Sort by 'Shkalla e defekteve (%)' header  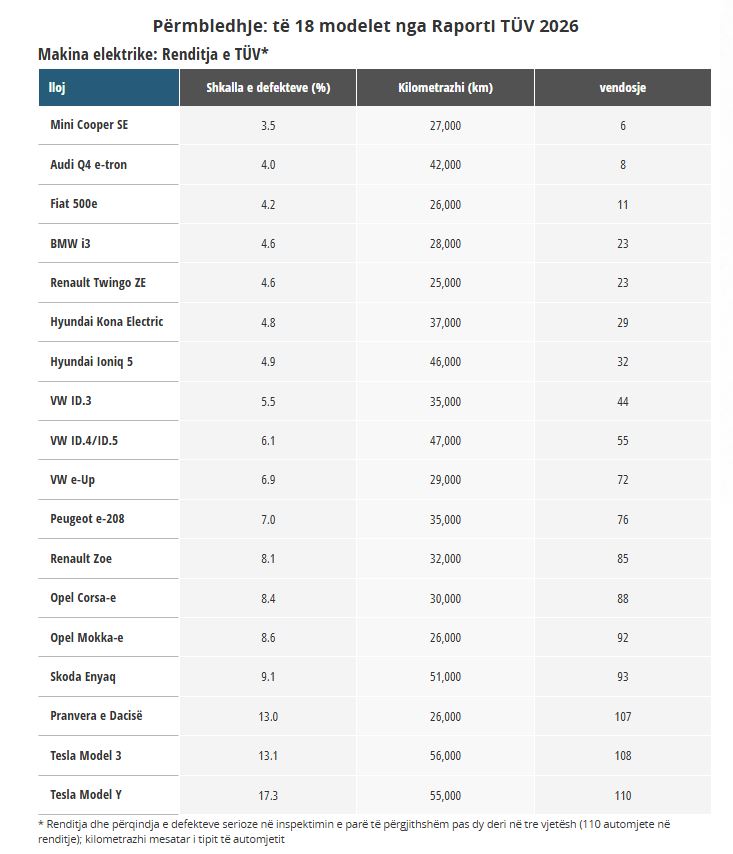tap(268, 87)
